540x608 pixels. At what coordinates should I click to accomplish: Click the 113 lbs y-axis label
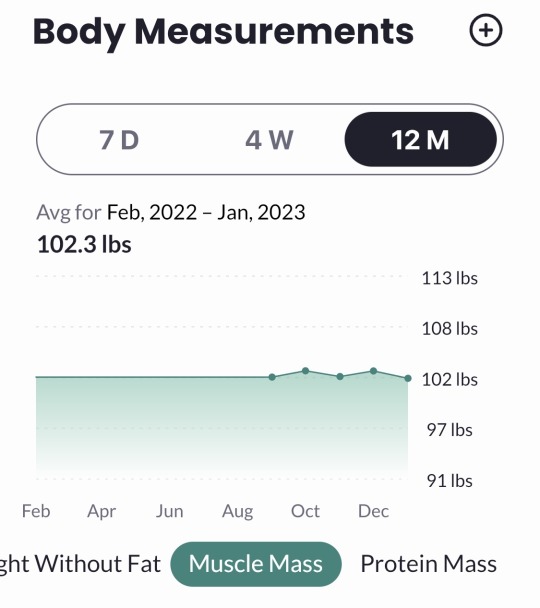click(x=450, y=278)
